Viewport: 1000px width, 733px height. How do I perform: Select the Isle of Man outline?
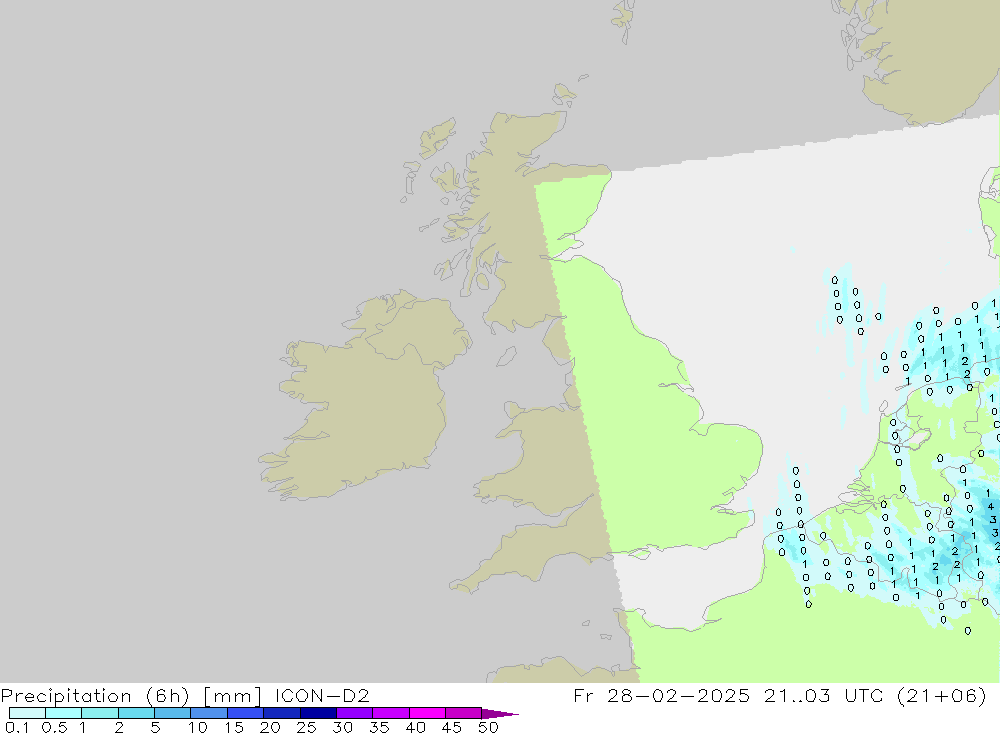pos(506,357)
